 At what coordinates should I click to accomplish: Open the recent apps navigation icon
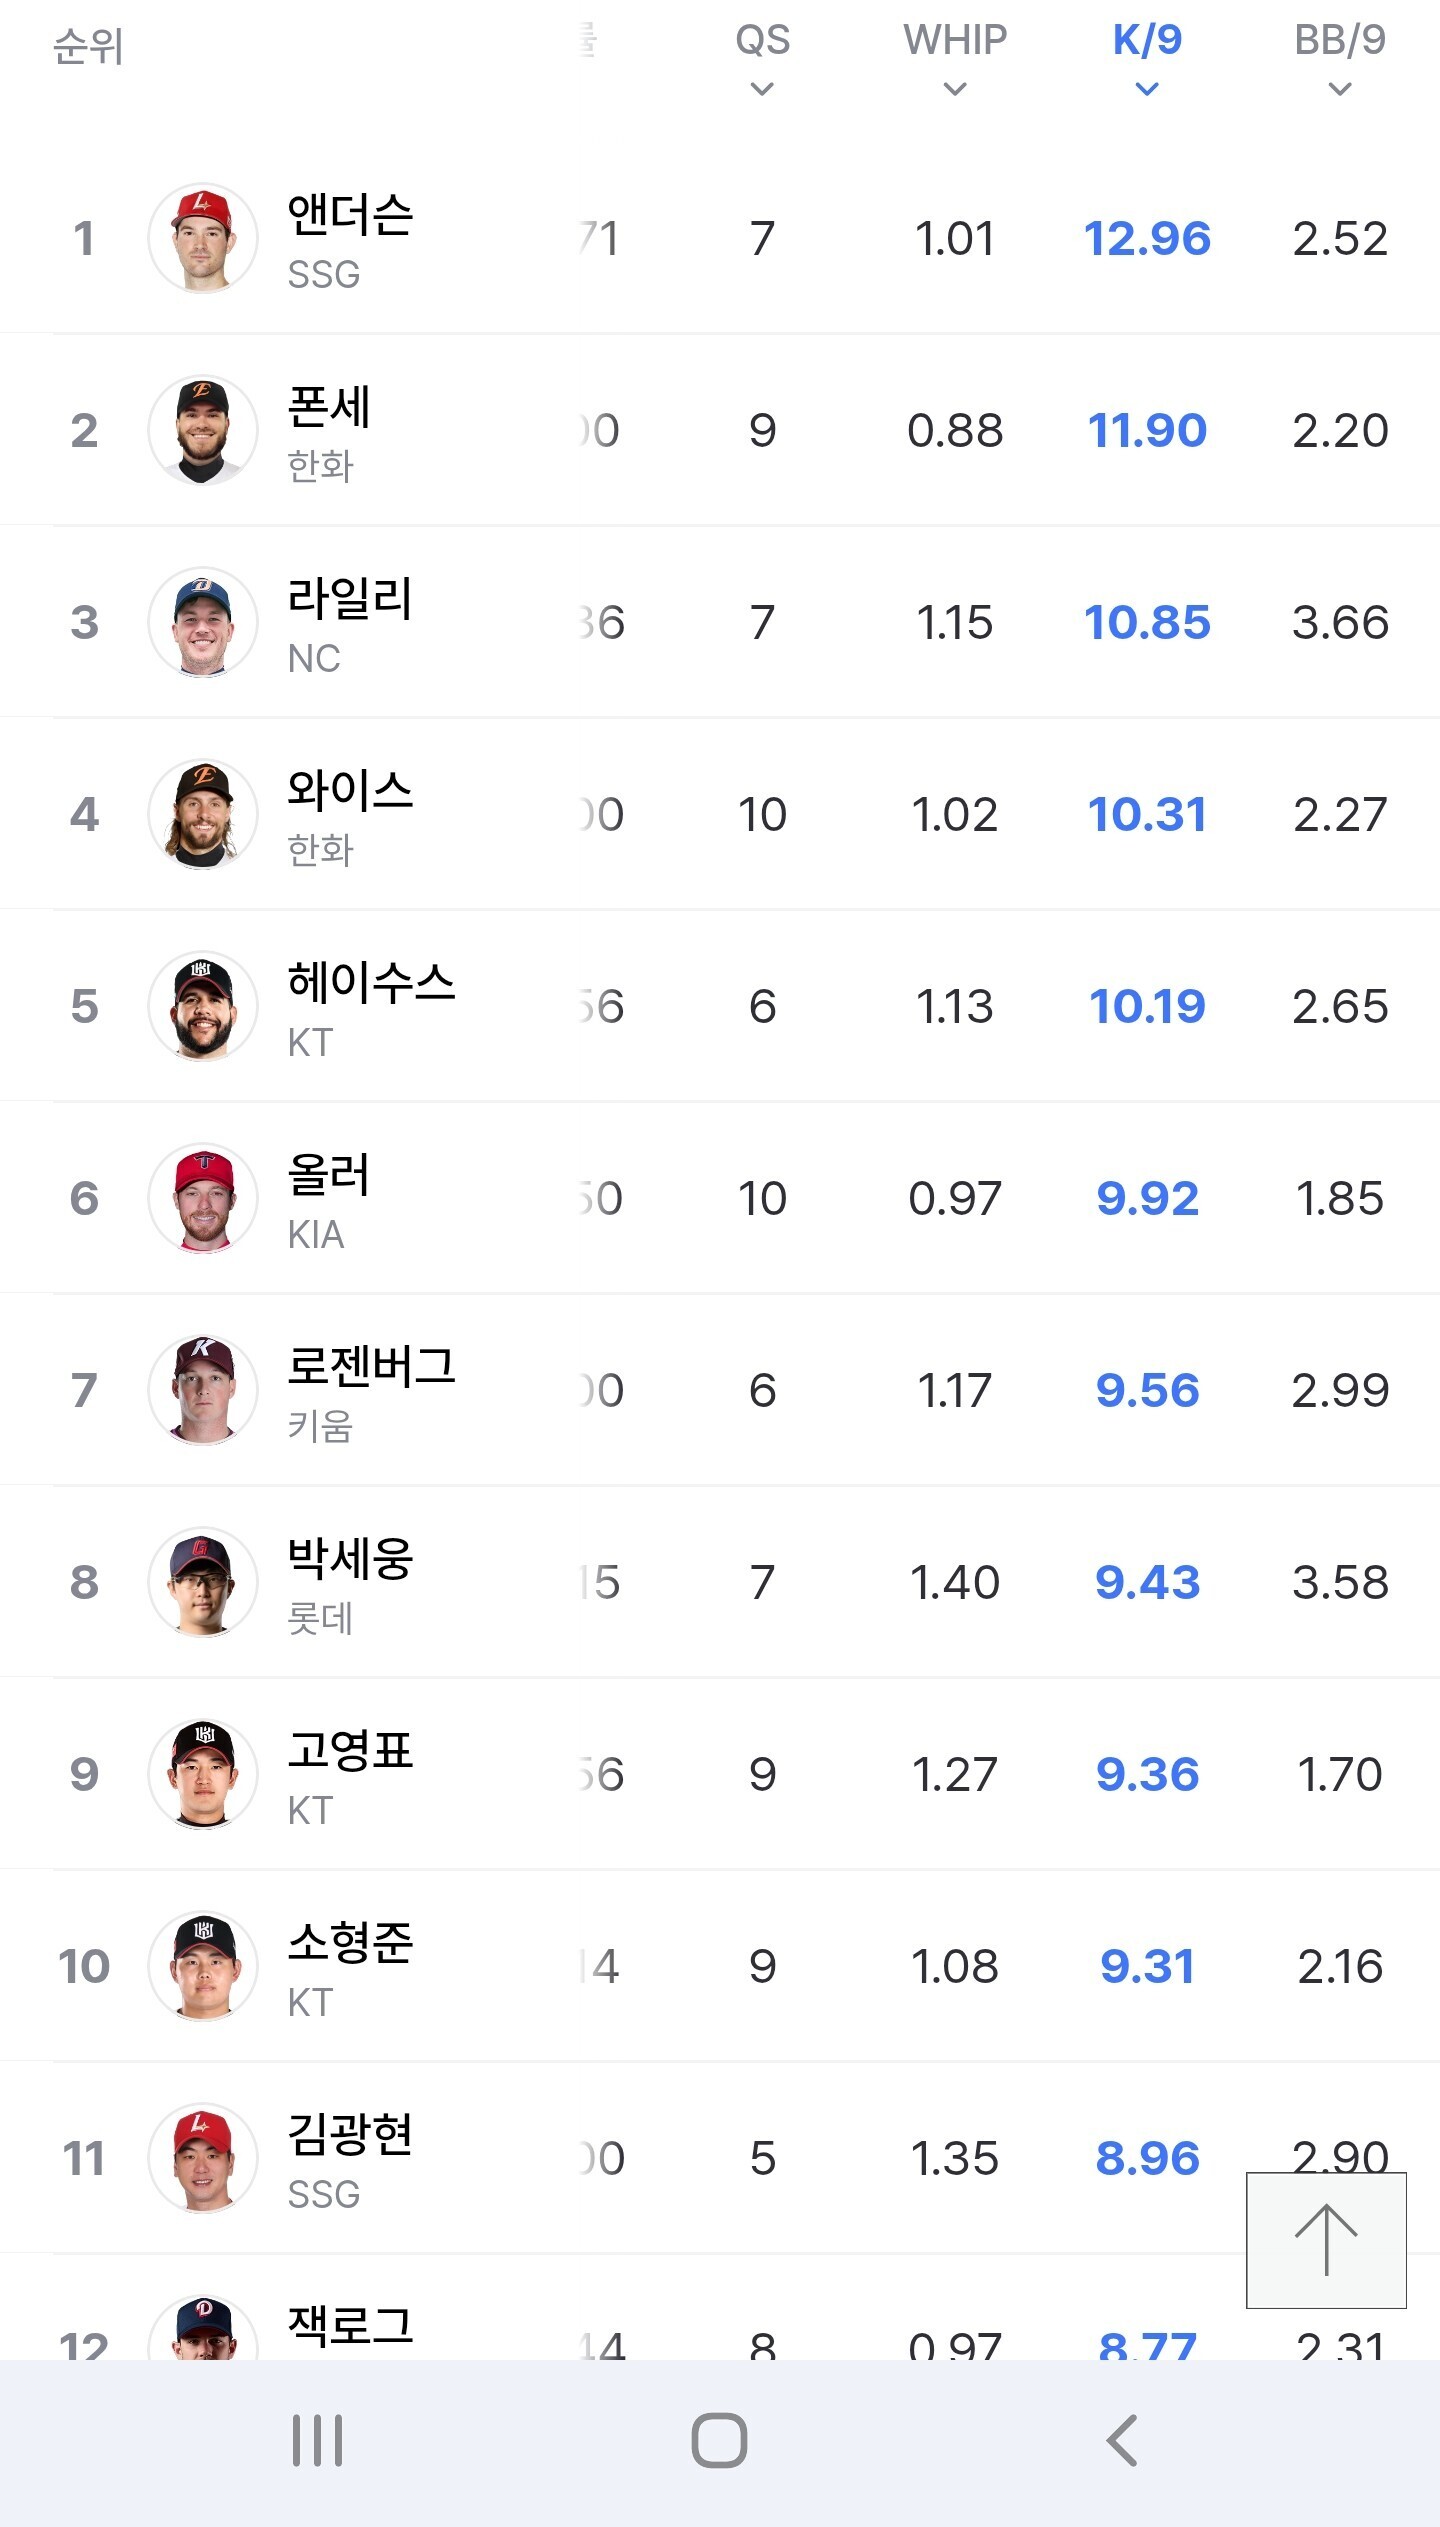pos(317,2441)
